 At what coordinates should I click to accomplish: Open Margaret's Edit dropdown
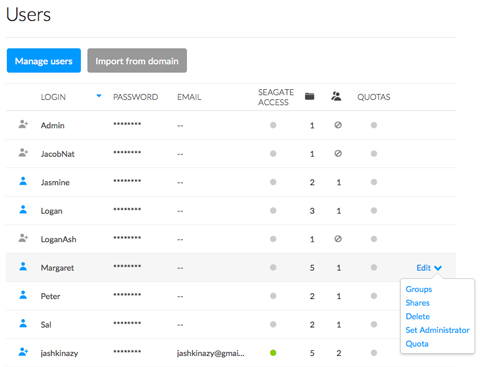[429, 268]
